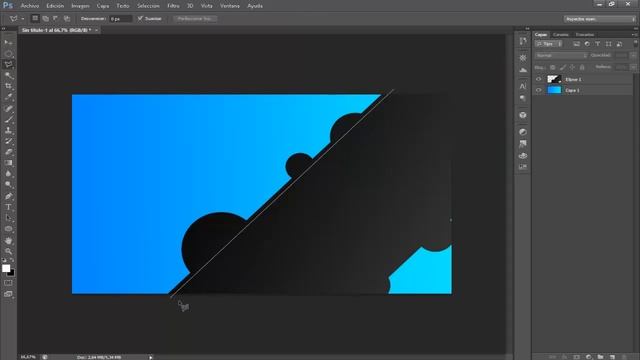Image resolution: width=640 pixels, height=360 pixels.
Task: Select the Brush tool
Action: coord(8,120)
